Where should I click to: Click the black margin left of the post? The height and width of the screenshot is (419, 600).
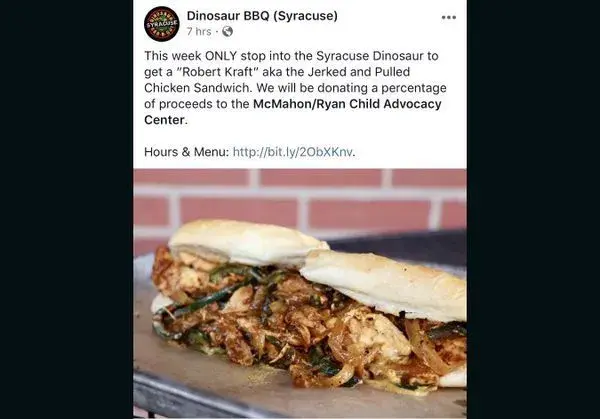tap(67, 209)
